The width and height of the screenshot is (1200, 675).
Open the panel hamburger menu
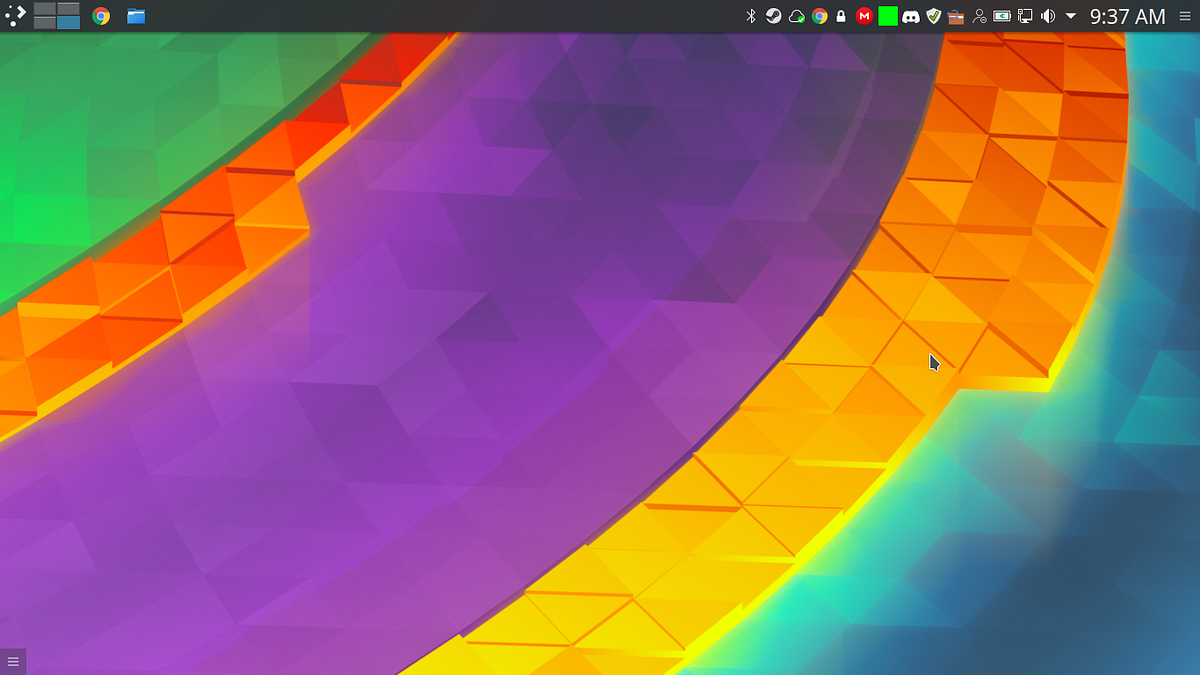pos(1184,16)
